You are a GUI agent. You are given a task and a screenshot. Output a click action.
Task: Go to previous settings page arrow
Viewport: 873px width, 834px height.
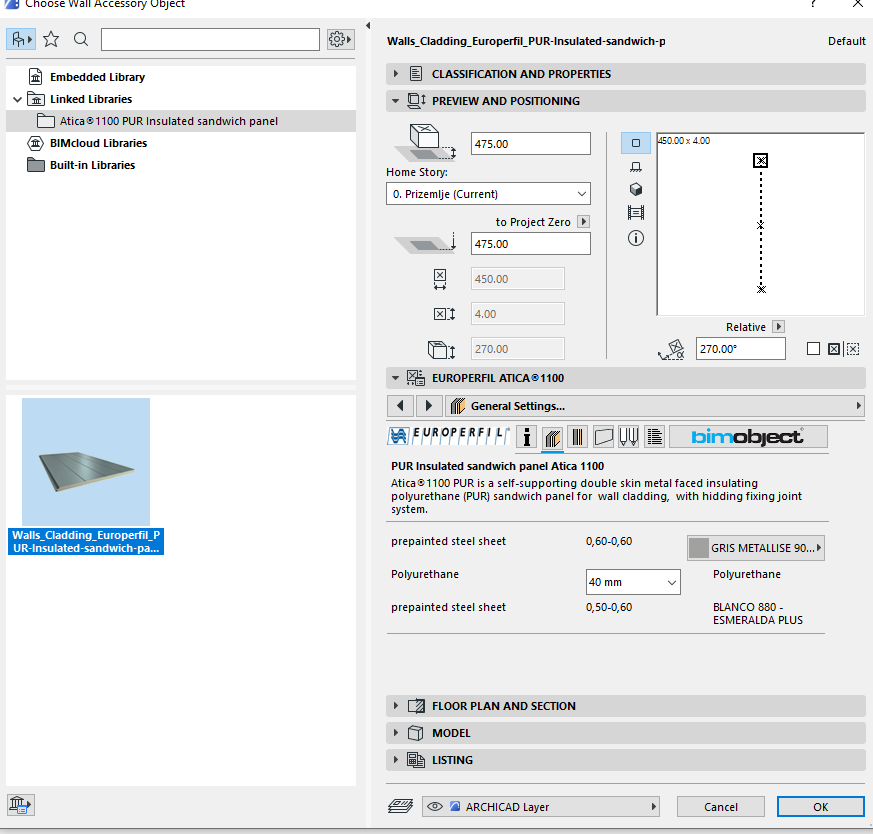(x=400, y=406)
